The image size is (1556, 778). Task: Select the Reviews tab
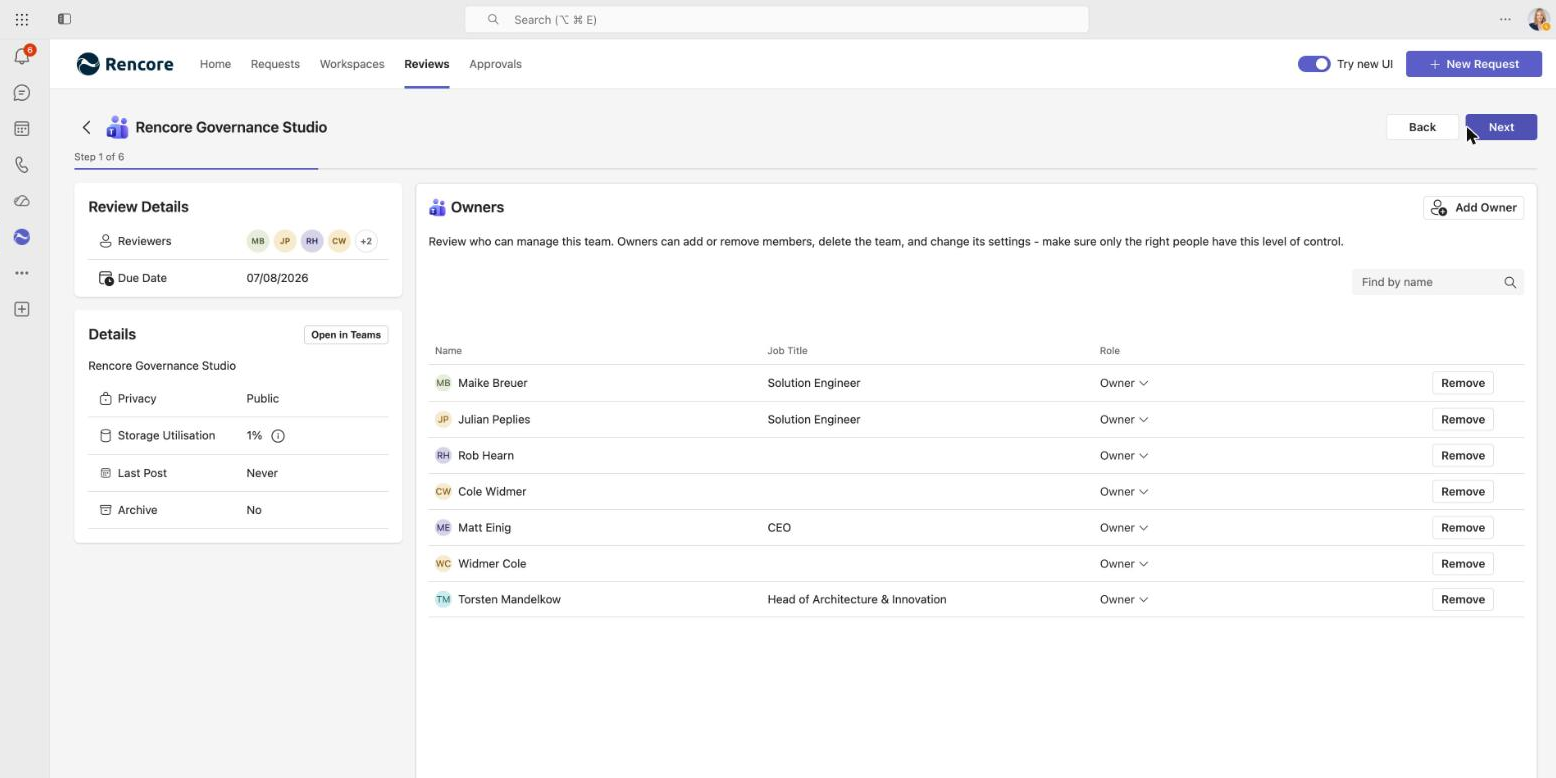point(427,64)
